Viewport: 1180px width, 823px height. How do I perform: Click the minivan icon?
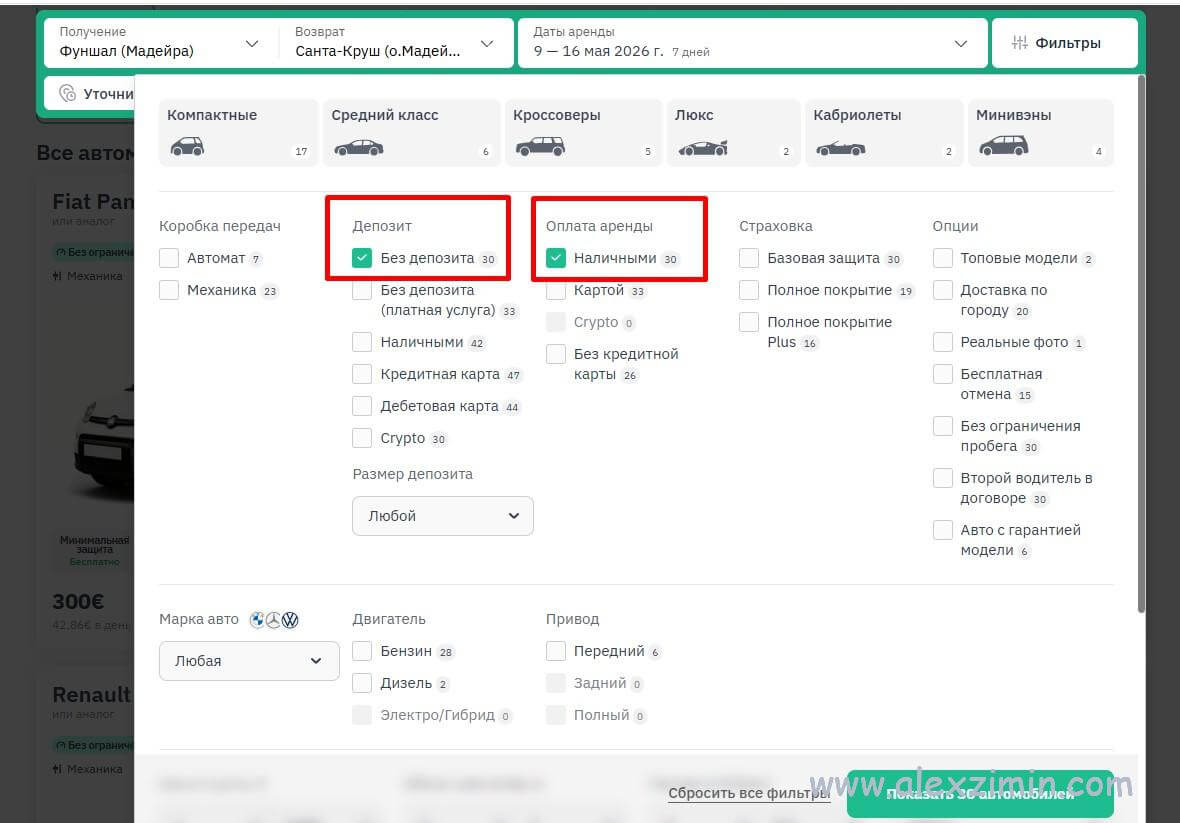[1003, 146]
